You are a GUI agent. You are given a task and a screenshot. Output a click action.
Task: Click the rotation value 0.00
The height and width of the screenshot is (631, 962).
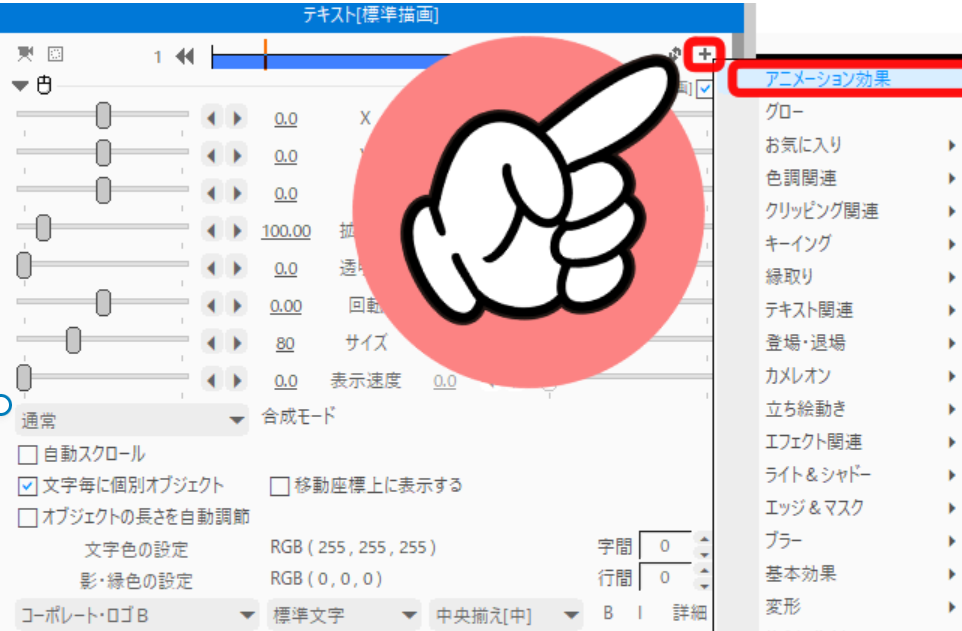click(x=286, y=306)
